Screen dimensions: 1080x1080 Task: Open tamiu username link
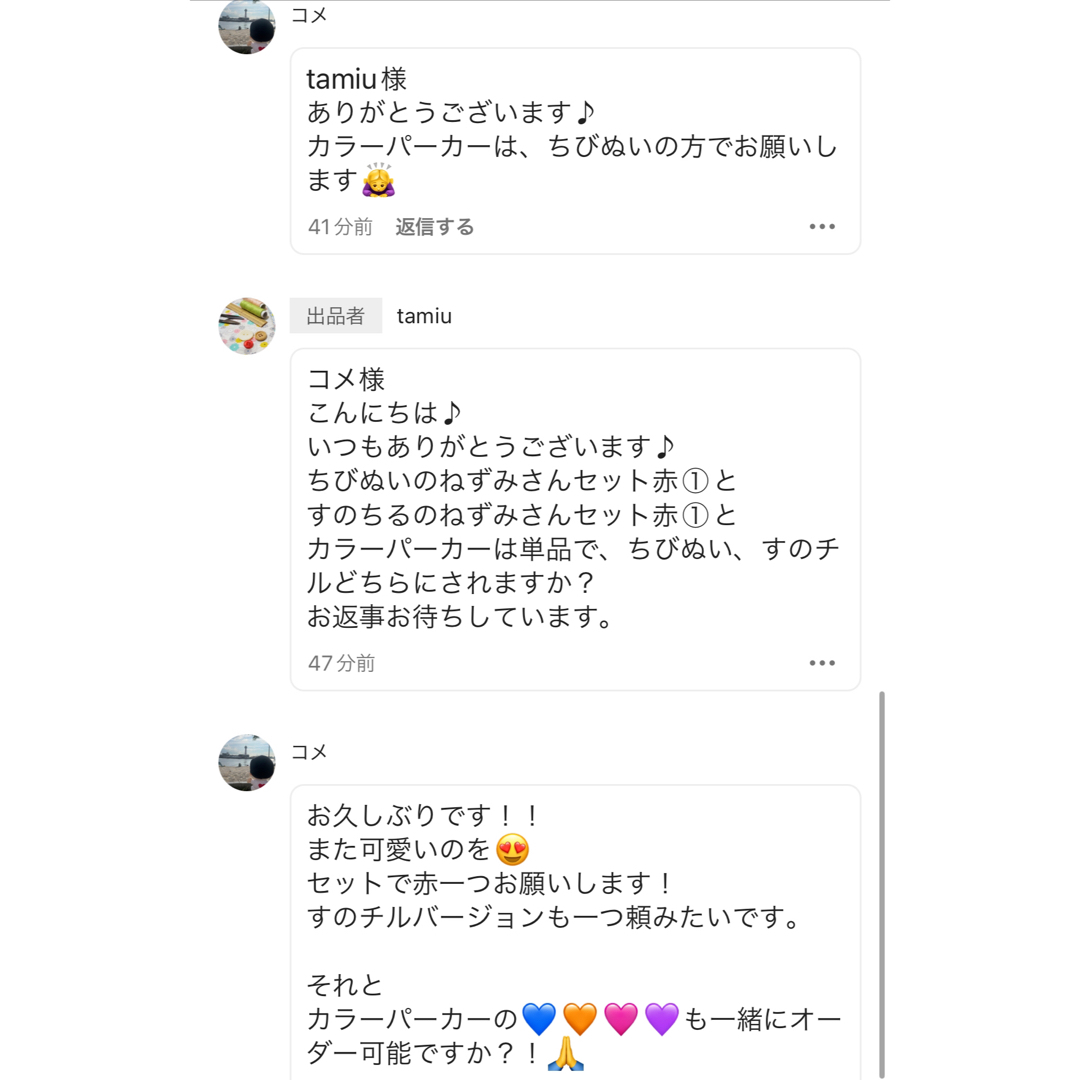point(424,316)
